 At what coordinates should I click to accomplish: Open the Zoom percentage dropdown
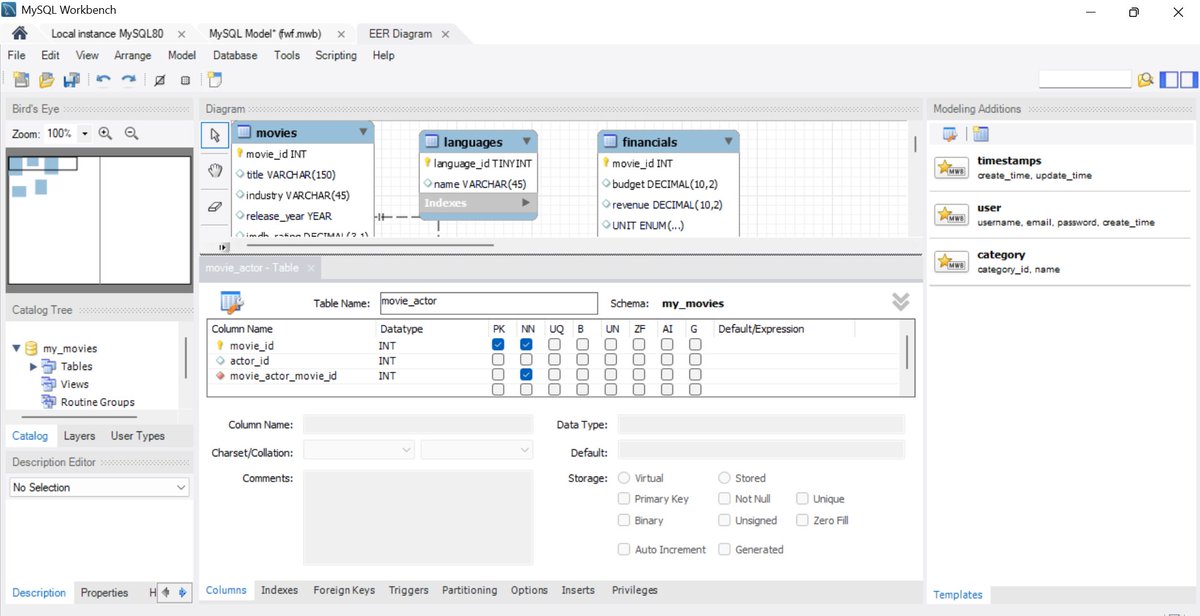point(84,133)
